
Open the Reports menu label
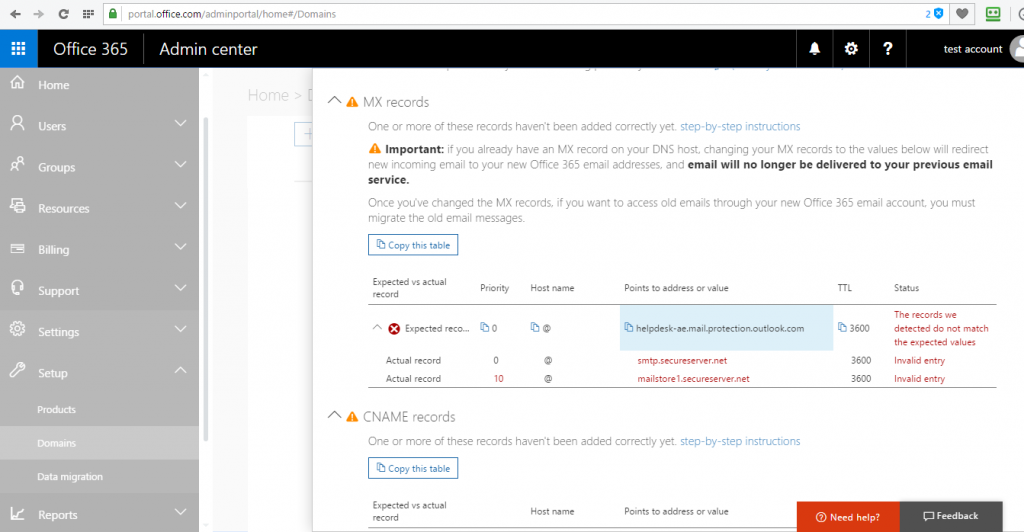pyautogui.click(x=57, y=515)
